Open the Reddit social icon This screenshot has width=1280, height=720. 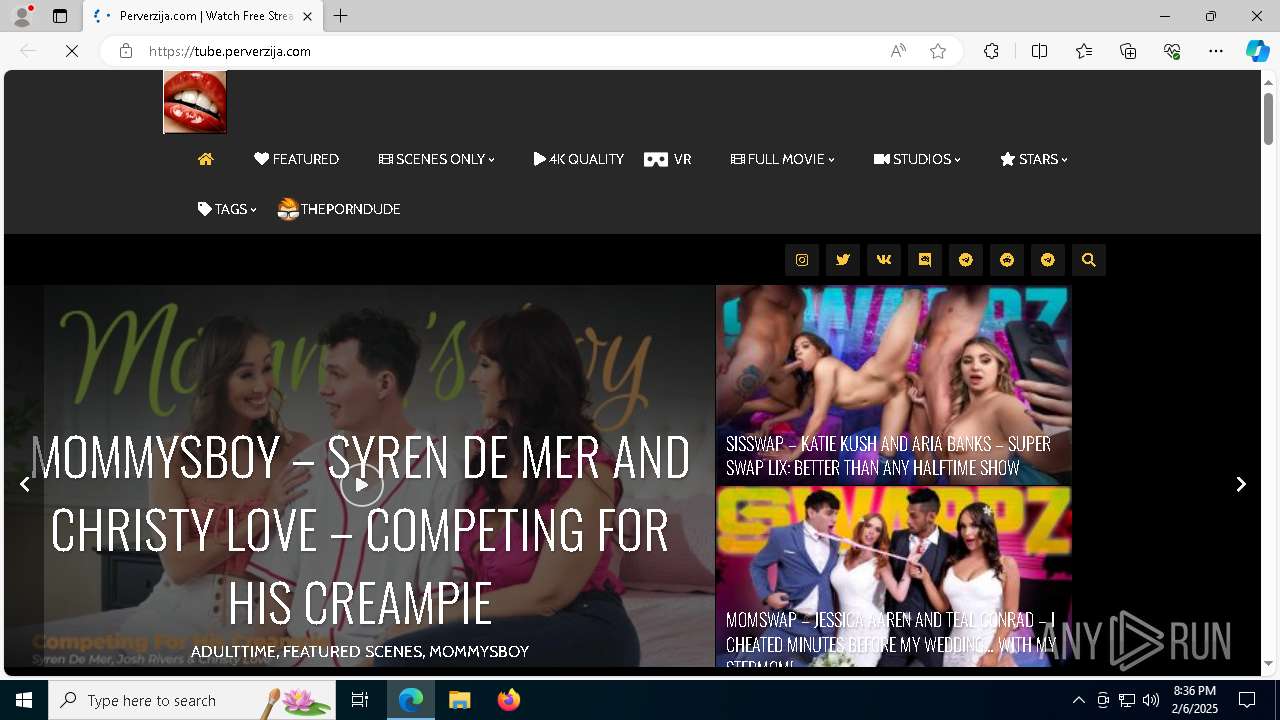coord(1007,260)
